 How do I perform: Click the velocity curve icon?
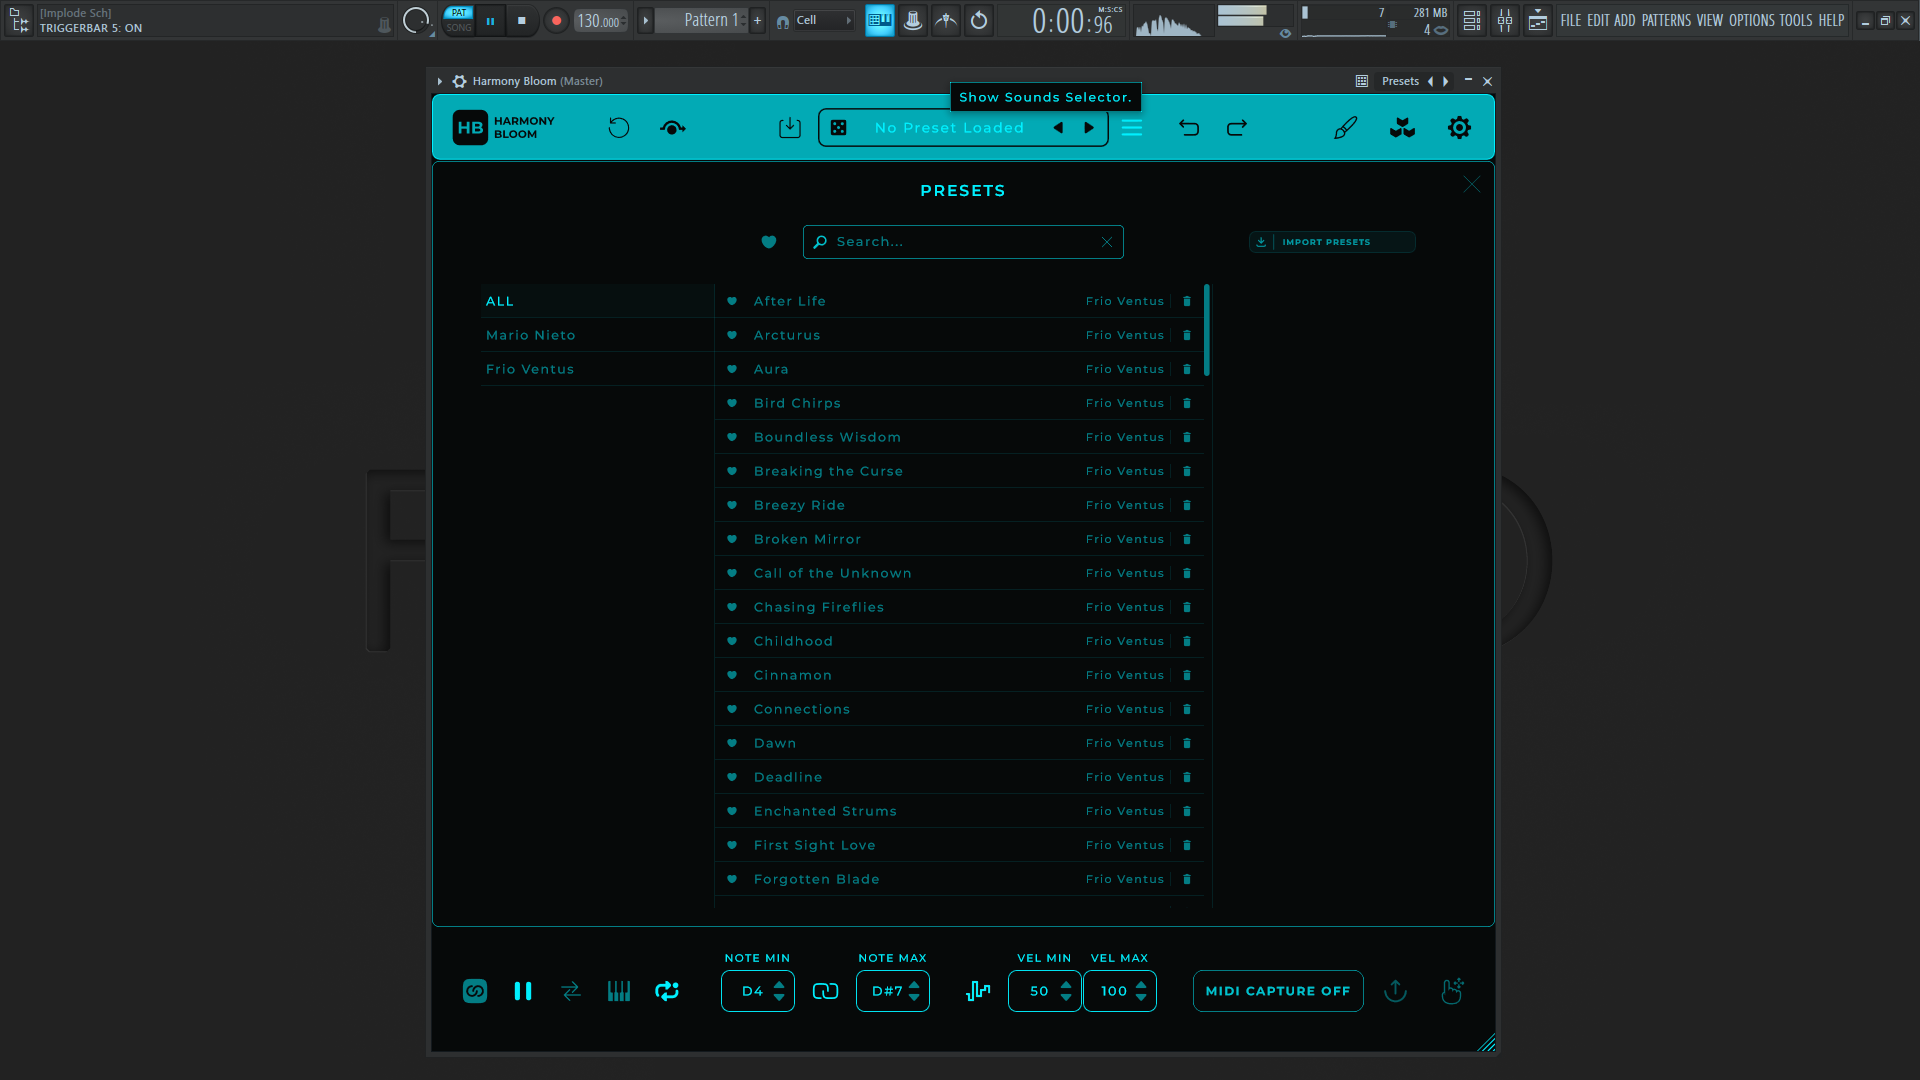979,991
